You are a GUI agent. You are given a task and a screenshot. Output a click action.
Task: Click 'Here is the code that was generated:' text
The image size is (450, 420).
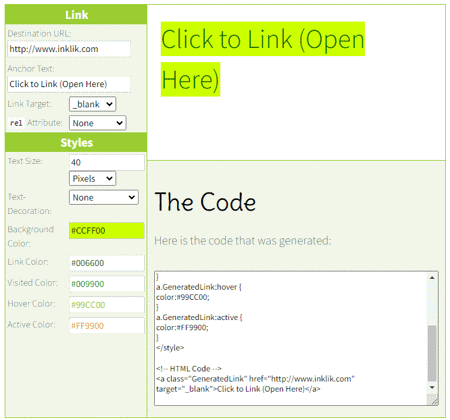click(x=243, y=241)
